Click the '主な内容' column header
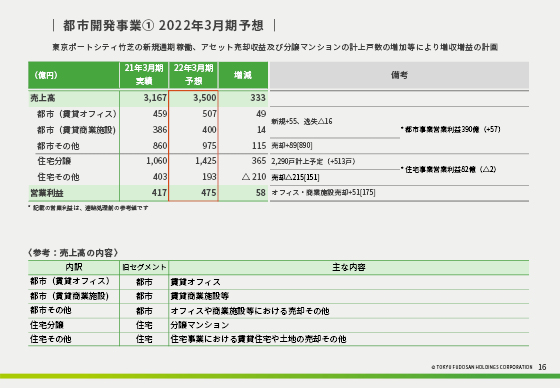Viewport: 560px width, 388px height. point(349,267)
